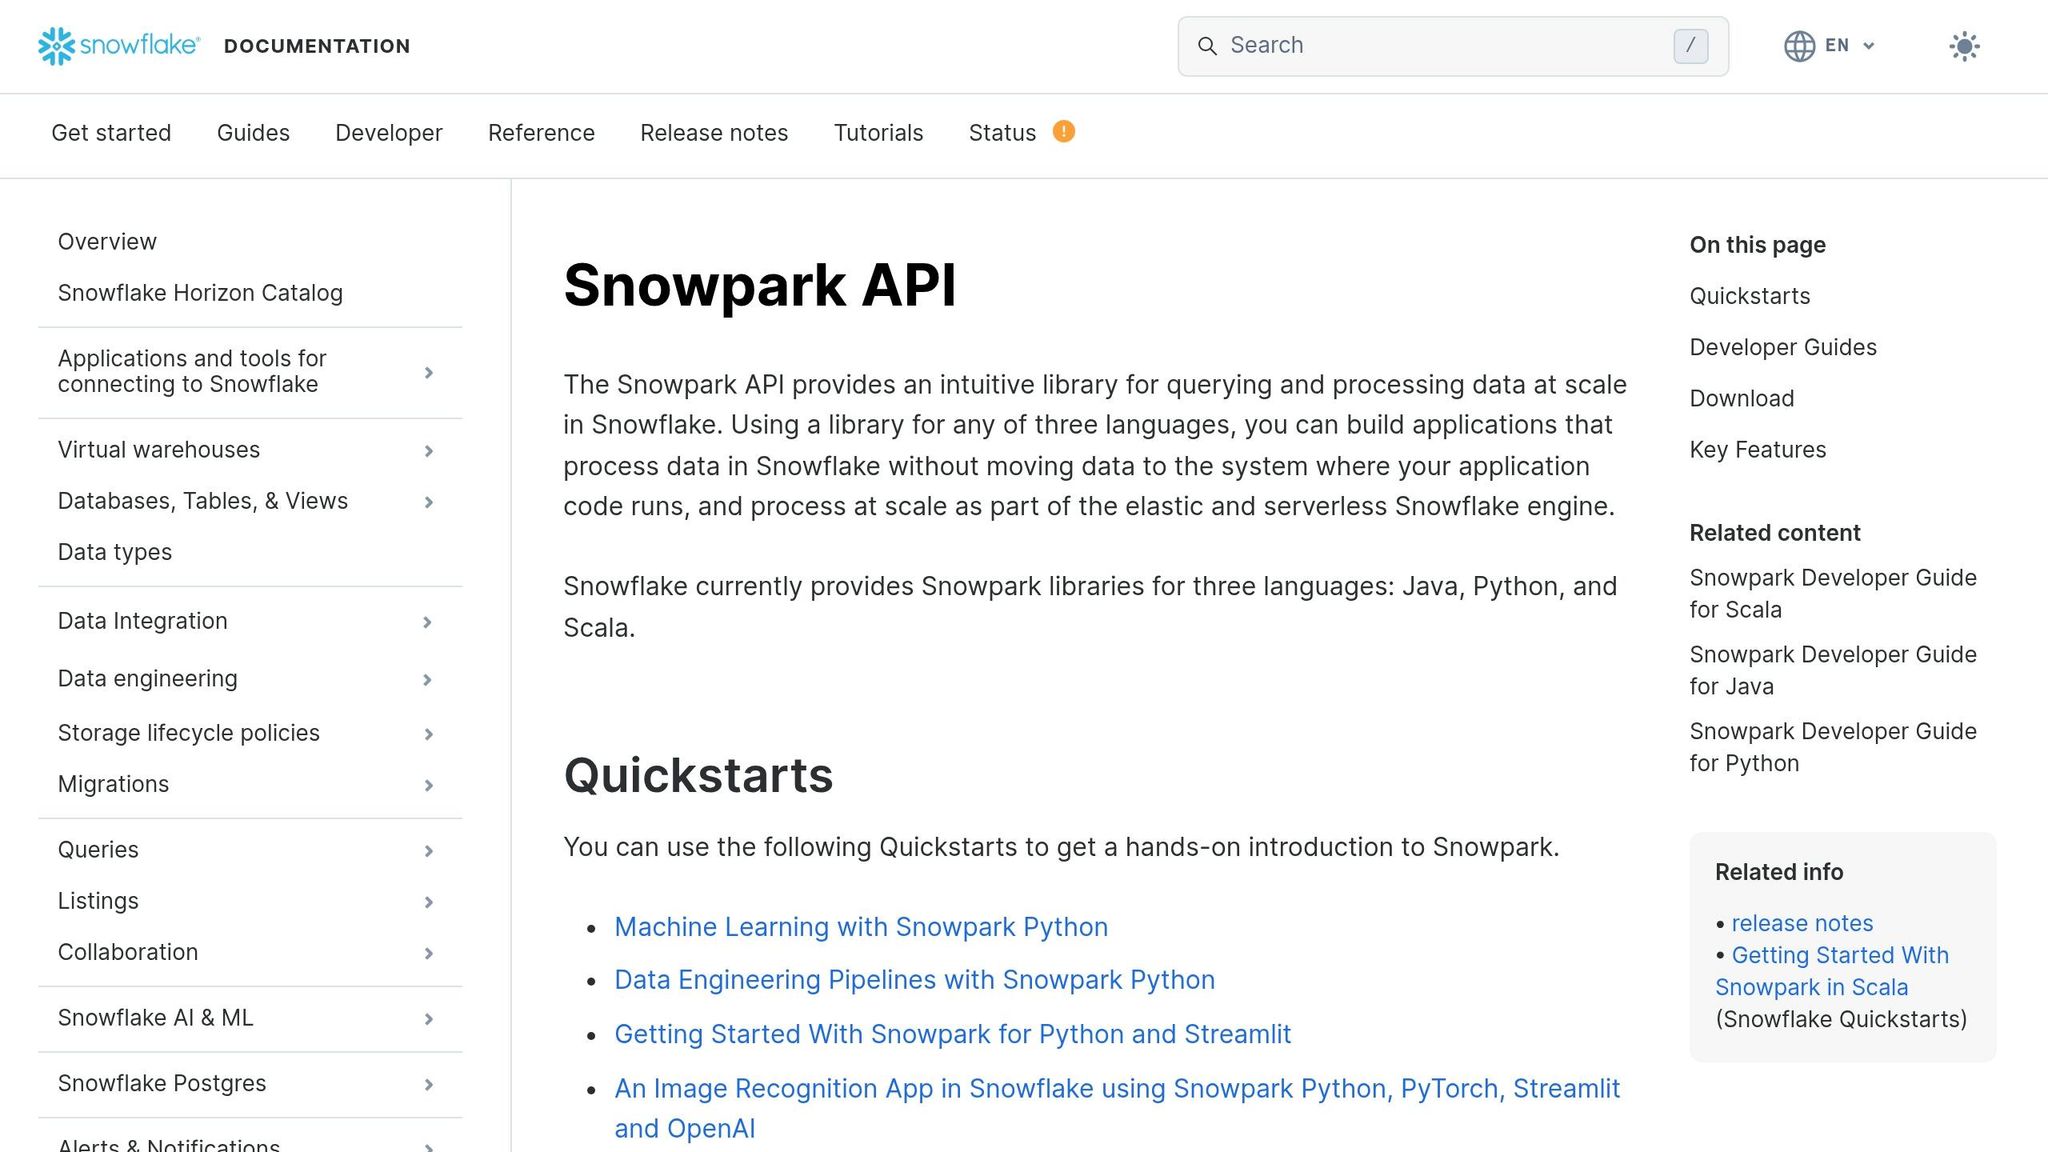2048x1152 pixels.
Task: Expand Applications and tools for connecting
Action: pyautogui.click(x=428, y=372)
